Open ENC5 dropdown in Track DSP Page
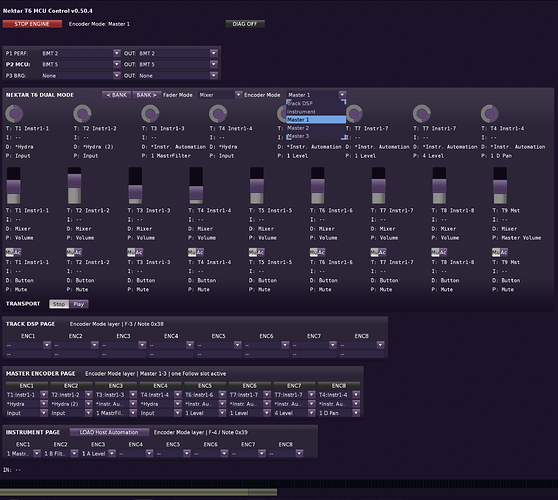 (219, 345)
